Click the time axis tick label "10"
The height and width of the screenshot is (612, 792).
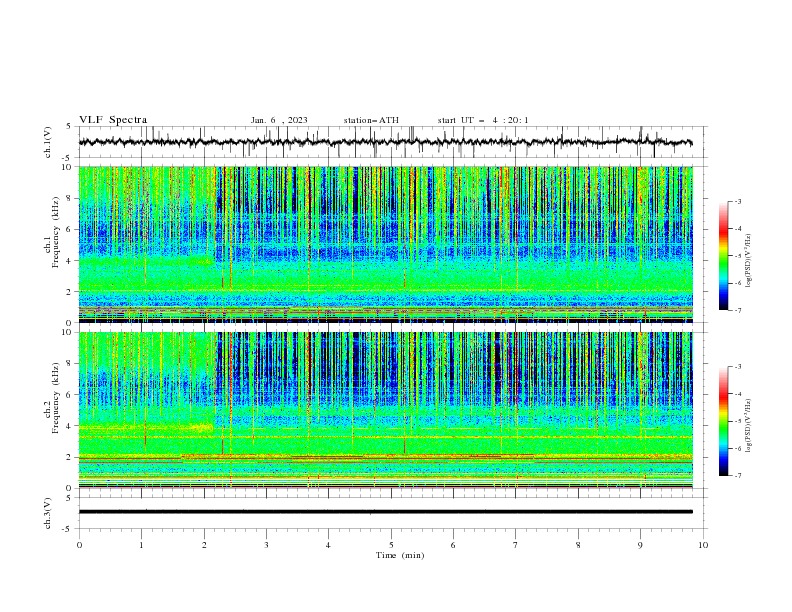pos(703,545)
